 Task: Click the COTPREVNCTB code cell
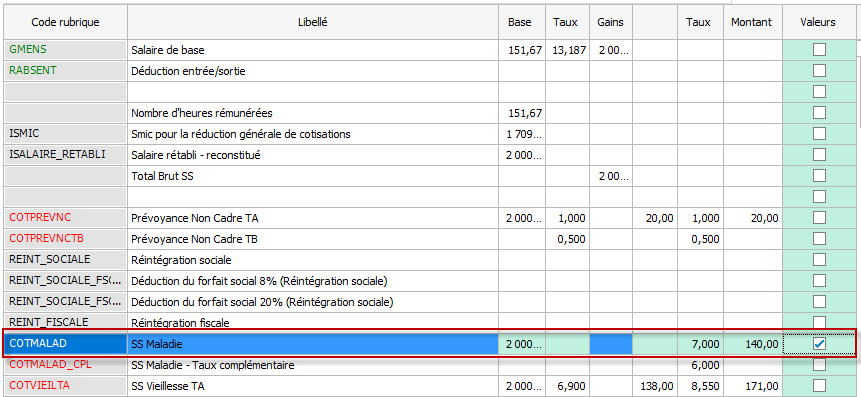[65, 239]
